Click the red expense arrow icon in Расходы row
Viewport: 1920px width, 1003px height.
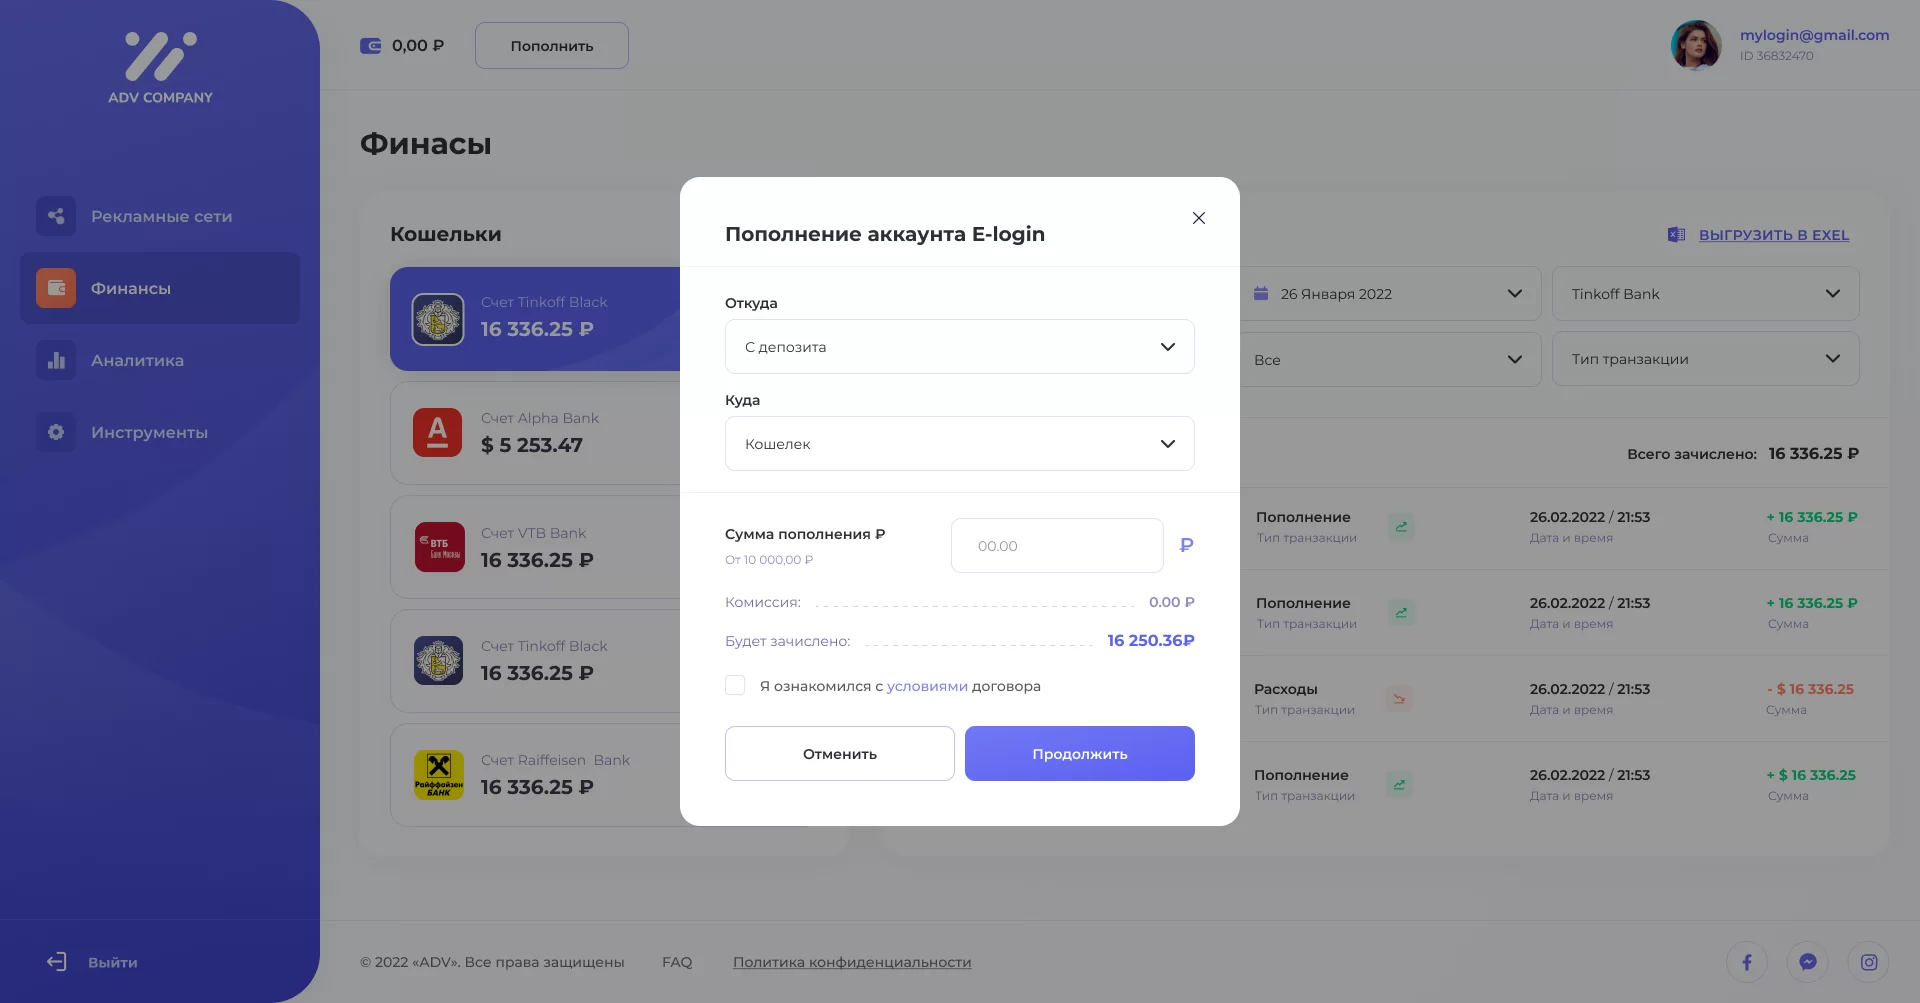(x=1399, y=699)
